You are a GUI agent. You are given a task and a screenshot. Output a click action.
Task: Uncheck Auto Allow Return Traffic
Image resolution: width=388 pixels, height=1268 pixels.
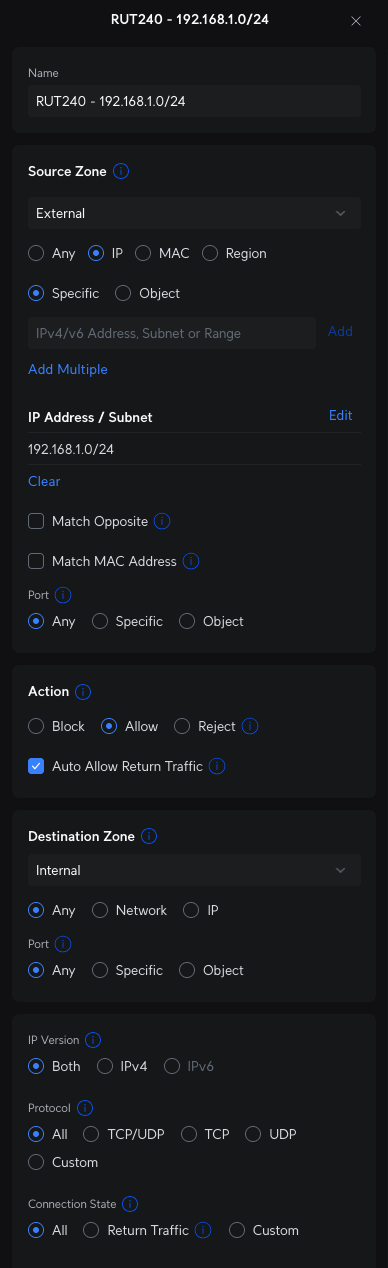pos(36,767)
